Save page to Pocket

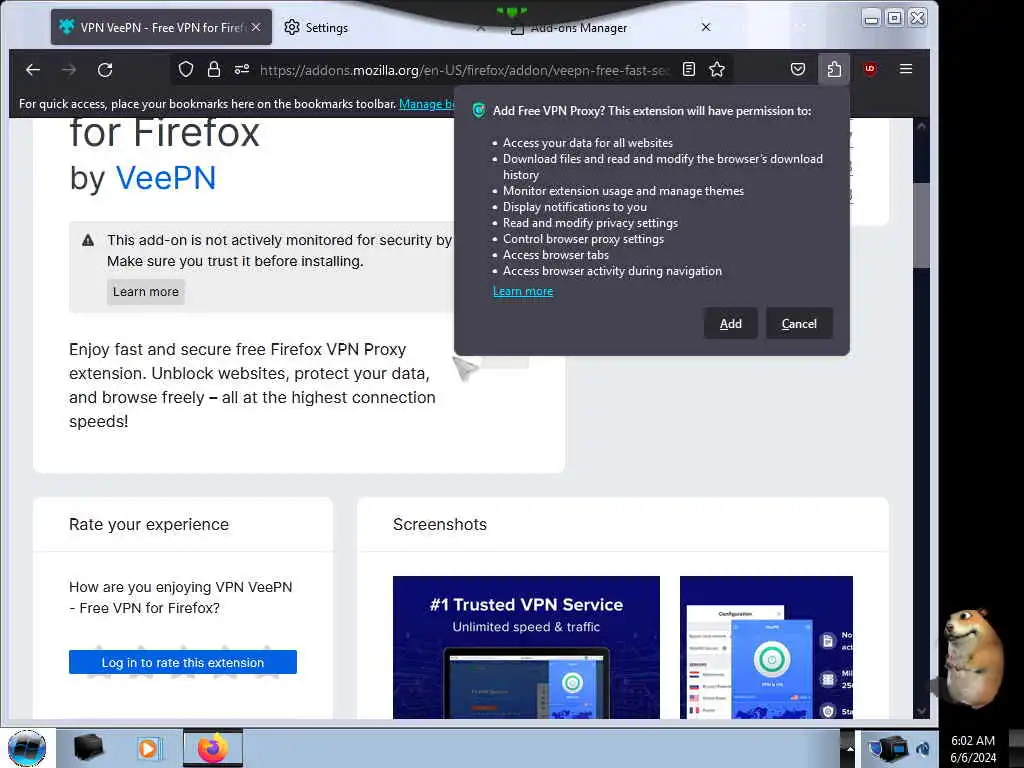coord(797,69)
